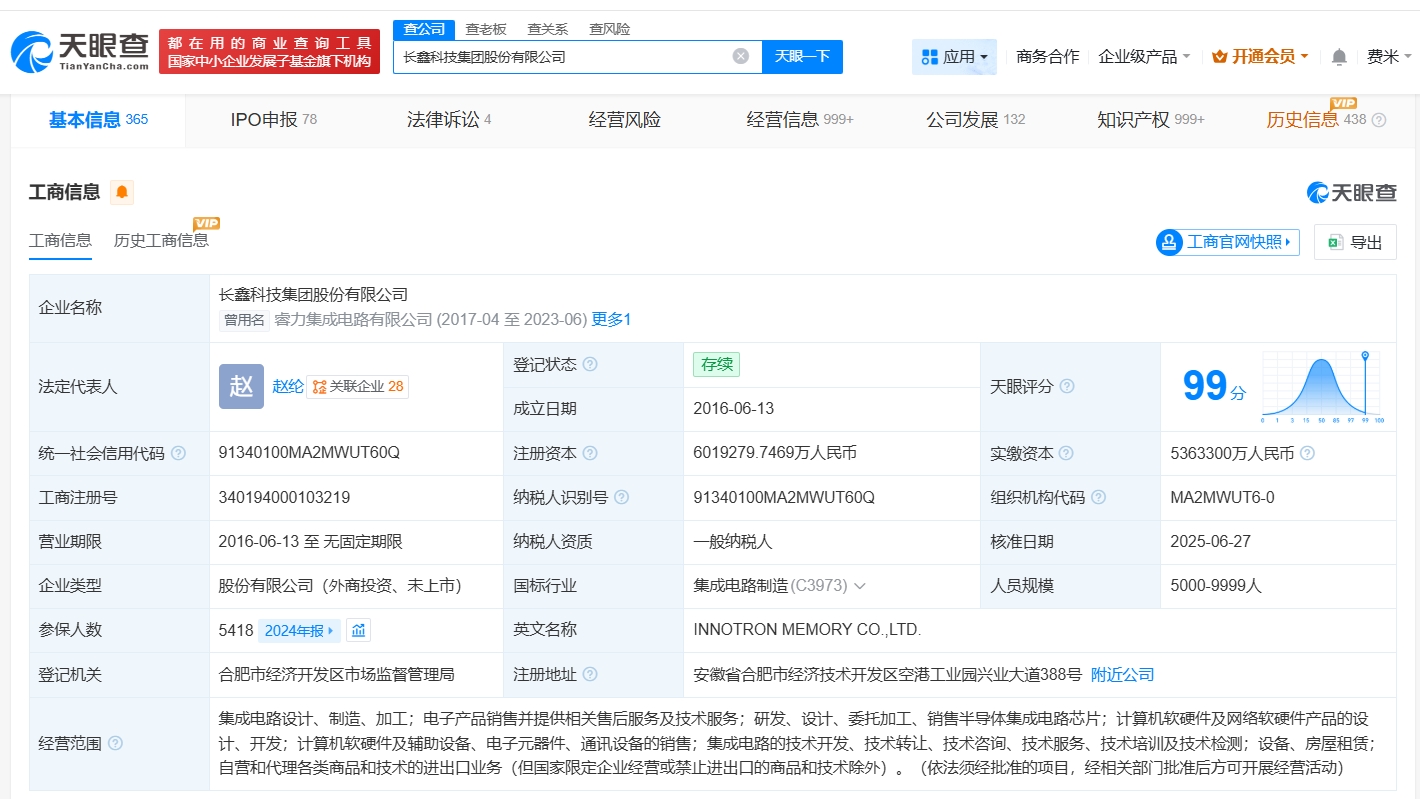Switch to the 经营风险 tab
Viewport: 1420px width, 799px height.
pyautogui.click(x=625, y=120)
